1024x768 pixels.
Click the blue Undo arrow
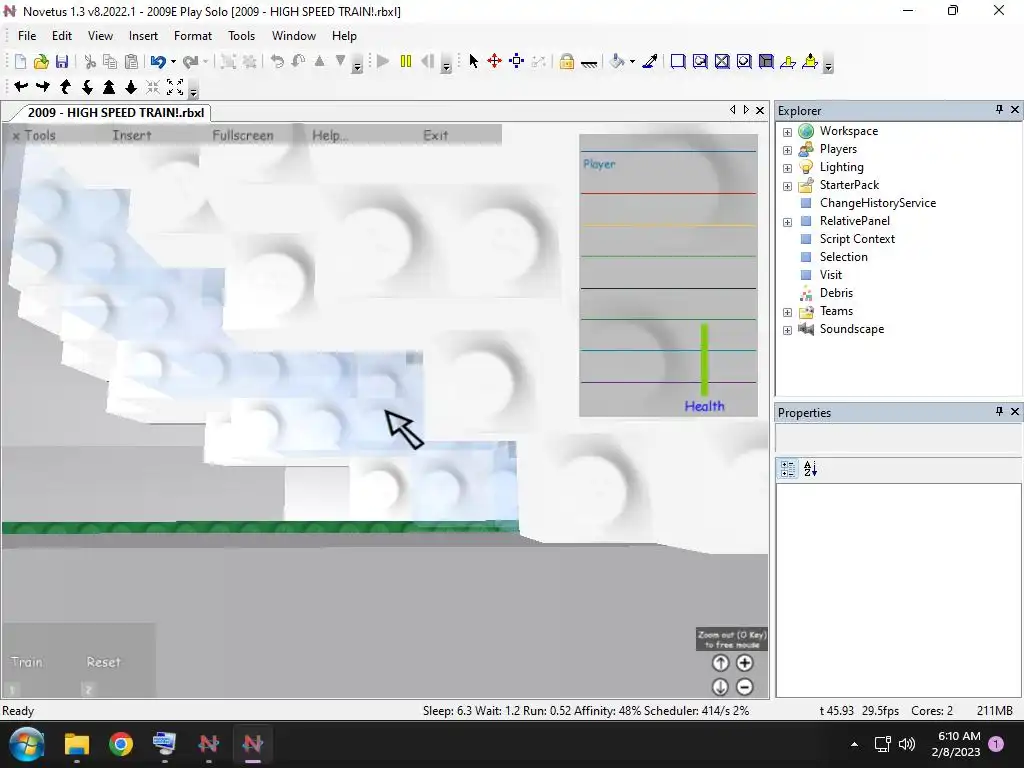click(x=157, y=61)
